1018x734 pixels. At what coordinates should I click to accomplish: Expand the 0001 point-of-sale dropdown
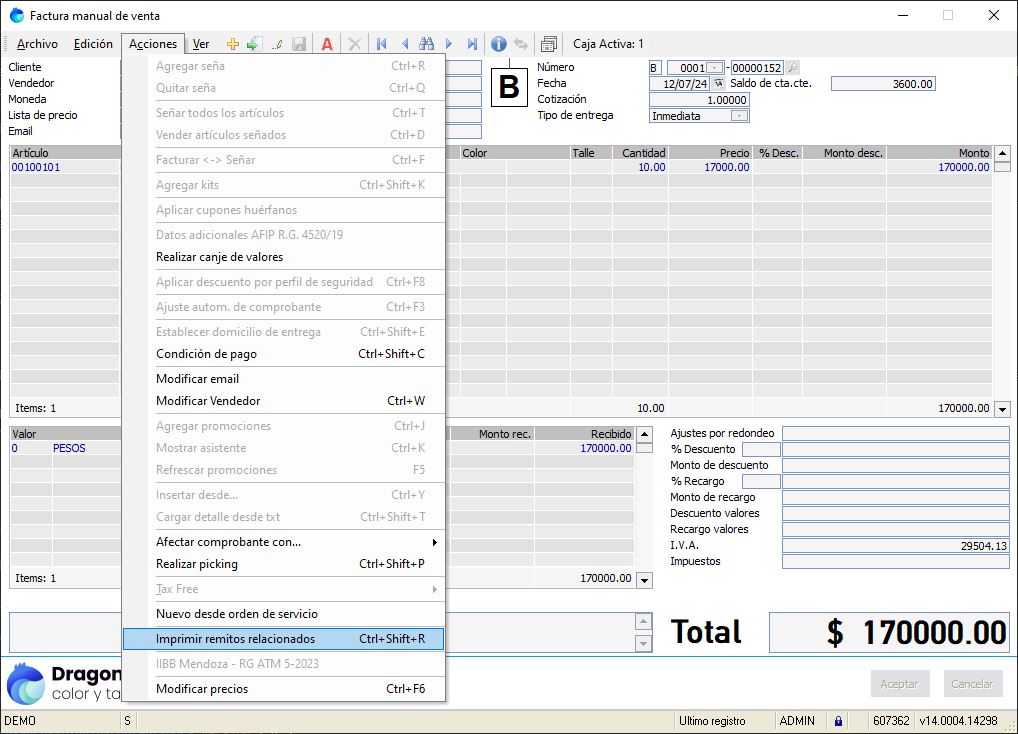pos(715,67)
